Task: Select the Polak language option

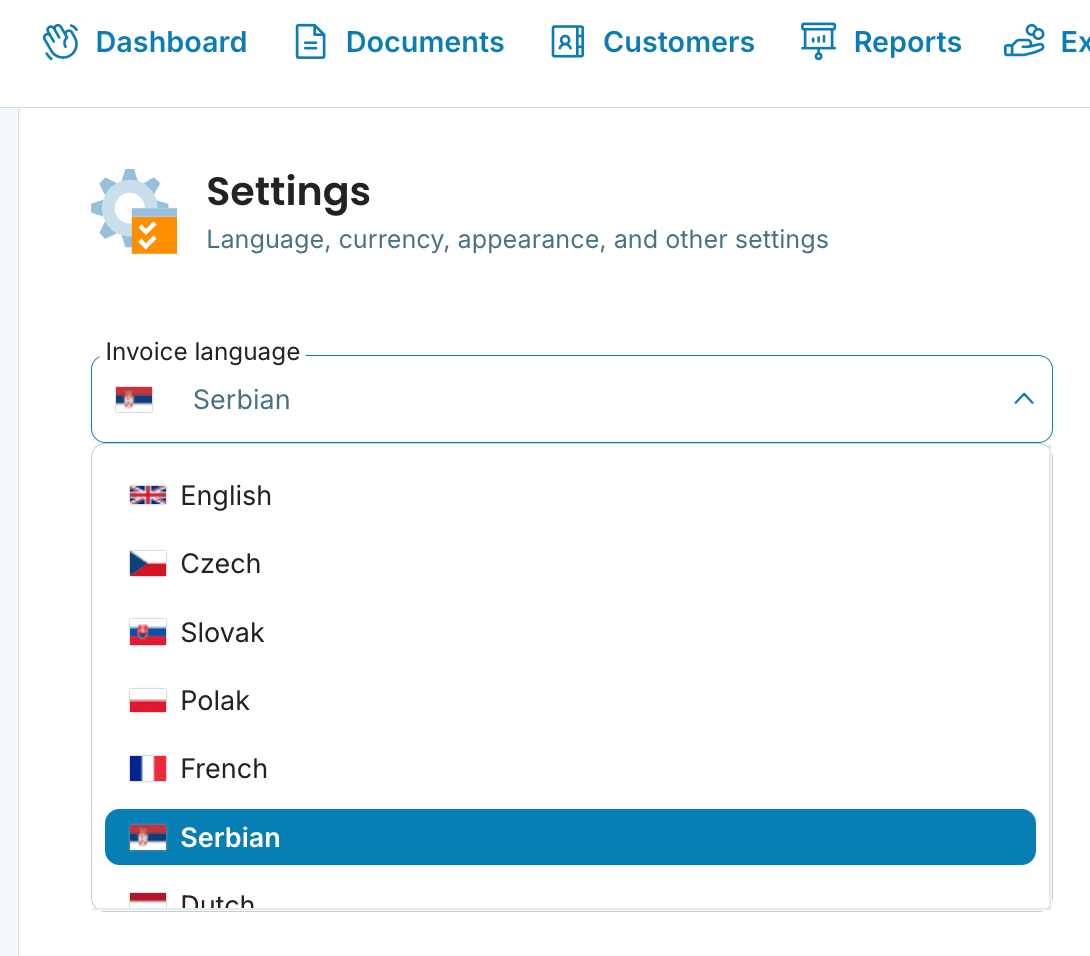Action: pos(215,701)
